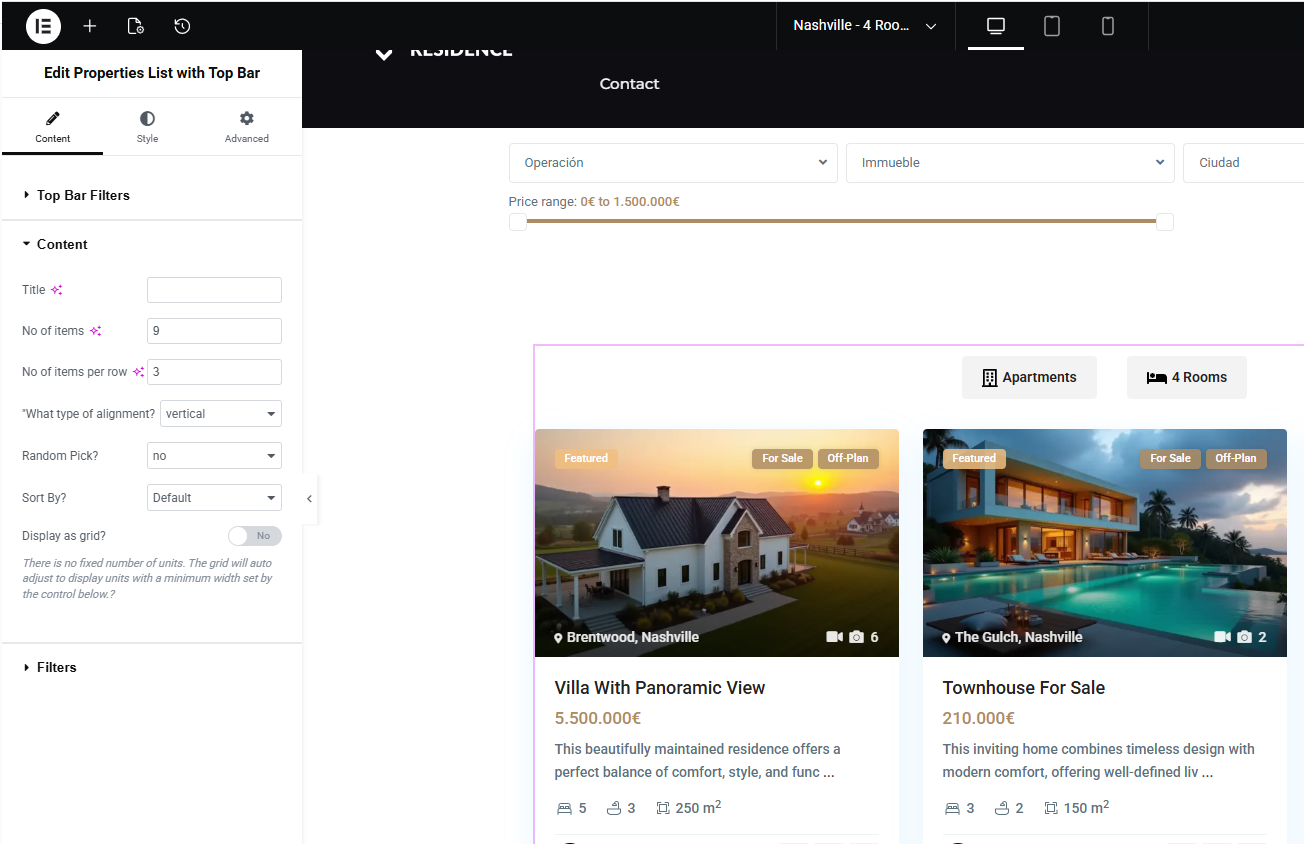Viewport: 1304px width, 844px height.
Task: Click the 4 Rooms filter button
Action: (x=1186, y=377)
